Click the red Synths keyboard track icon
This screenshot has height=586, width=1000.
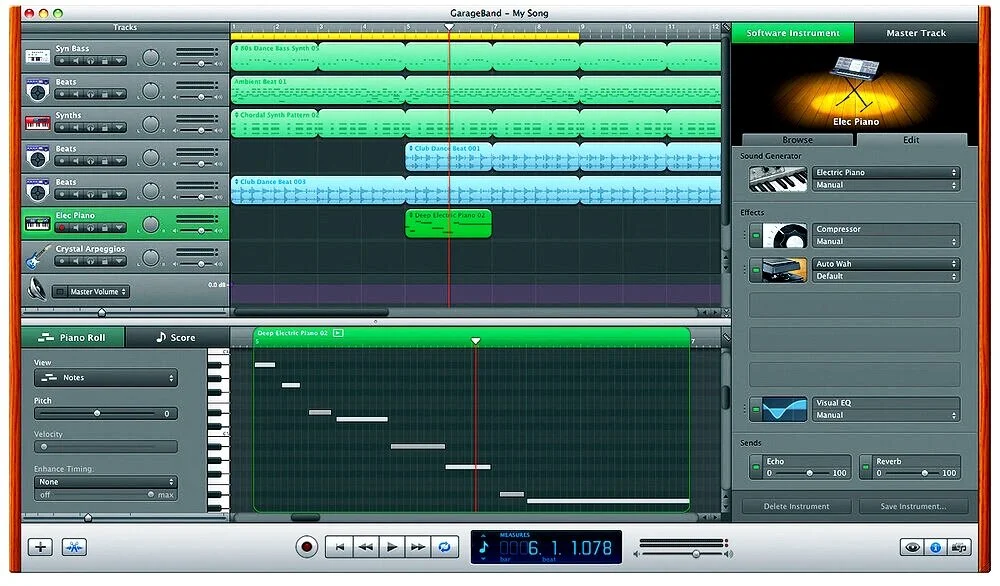pos(38,123)
